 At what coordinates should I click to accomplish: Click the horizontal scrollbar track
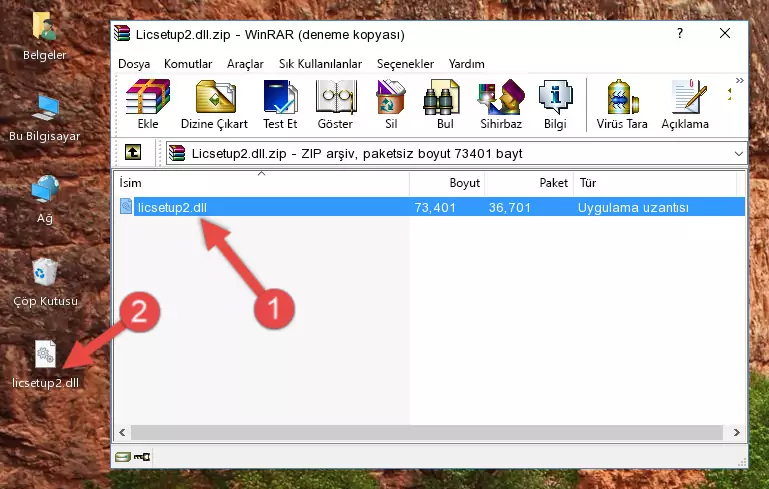(427, 432)
